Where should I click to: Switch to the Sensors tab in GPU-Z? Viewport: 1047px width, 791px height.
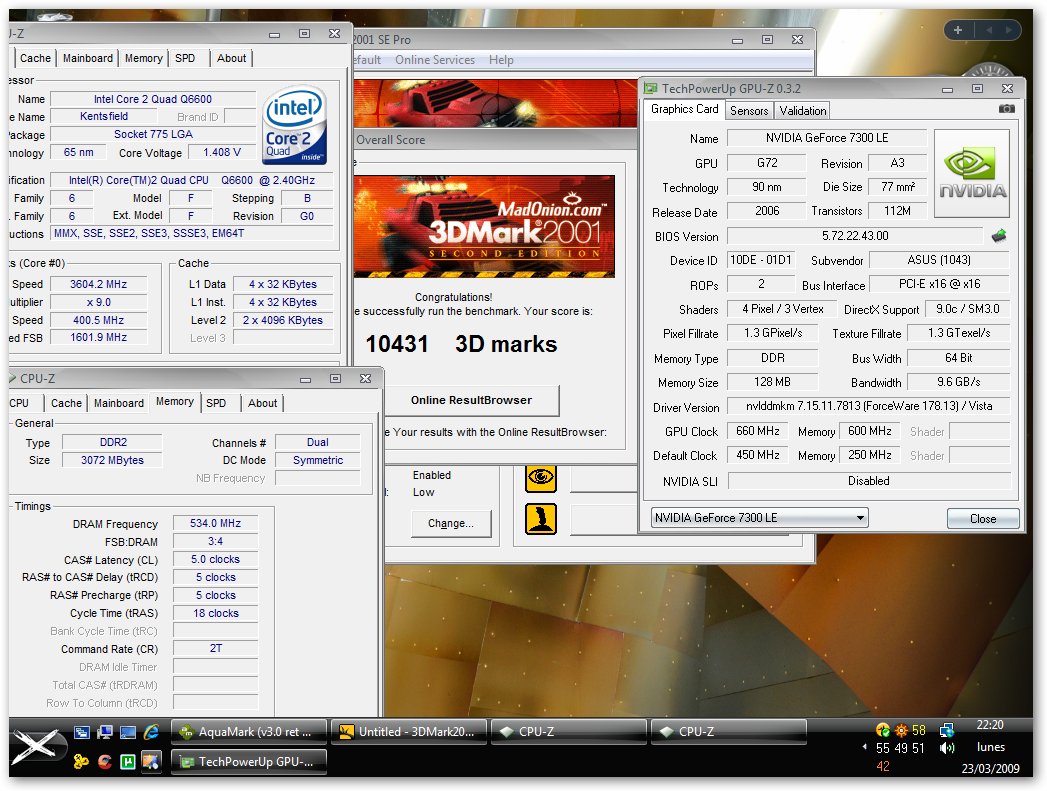click(749, 111)
